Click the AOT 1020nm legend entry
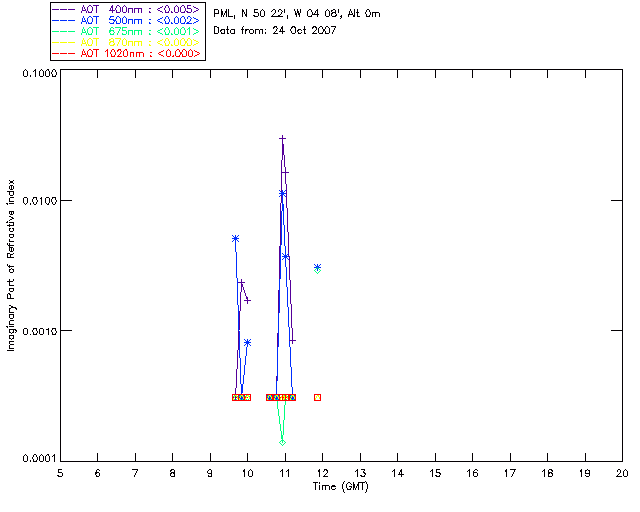Screen dimensions: 640x512 (127, 53)
